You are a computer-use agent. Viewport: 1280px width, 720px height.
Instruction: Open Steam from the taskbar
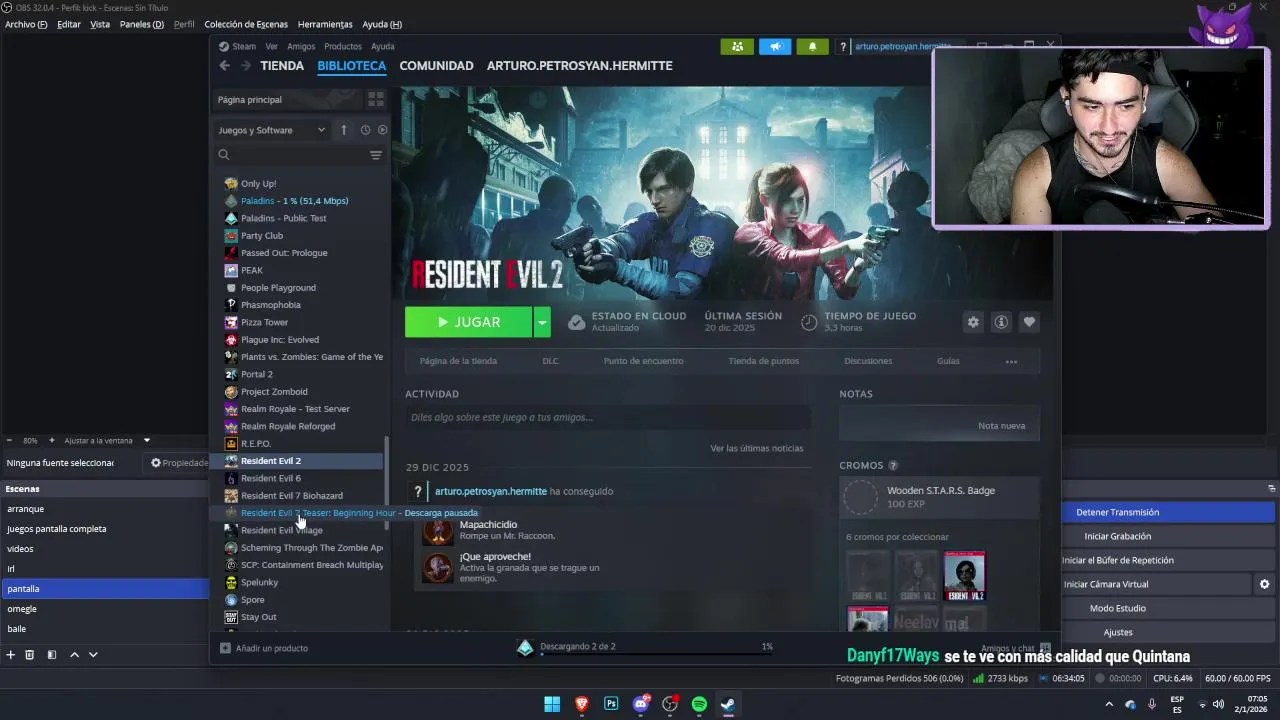pos(728,704)
